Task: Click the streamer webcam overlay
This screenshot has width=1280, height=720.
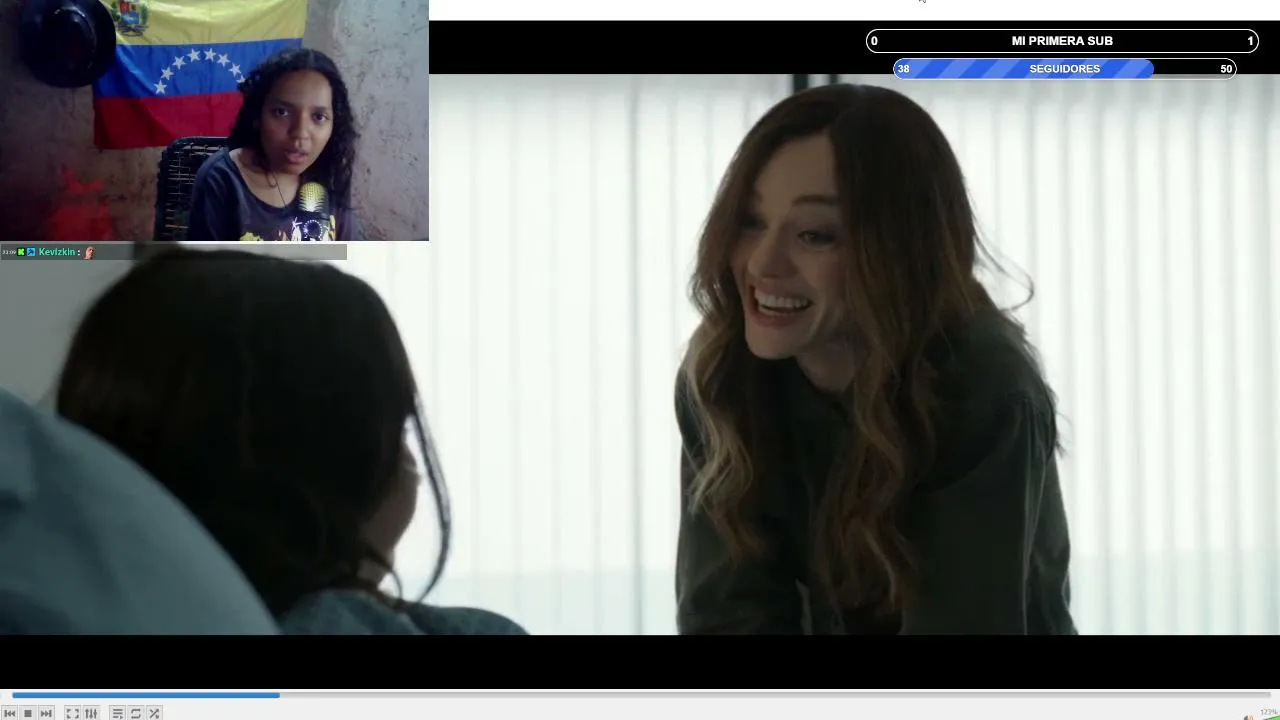Action: tap(214, 120)
